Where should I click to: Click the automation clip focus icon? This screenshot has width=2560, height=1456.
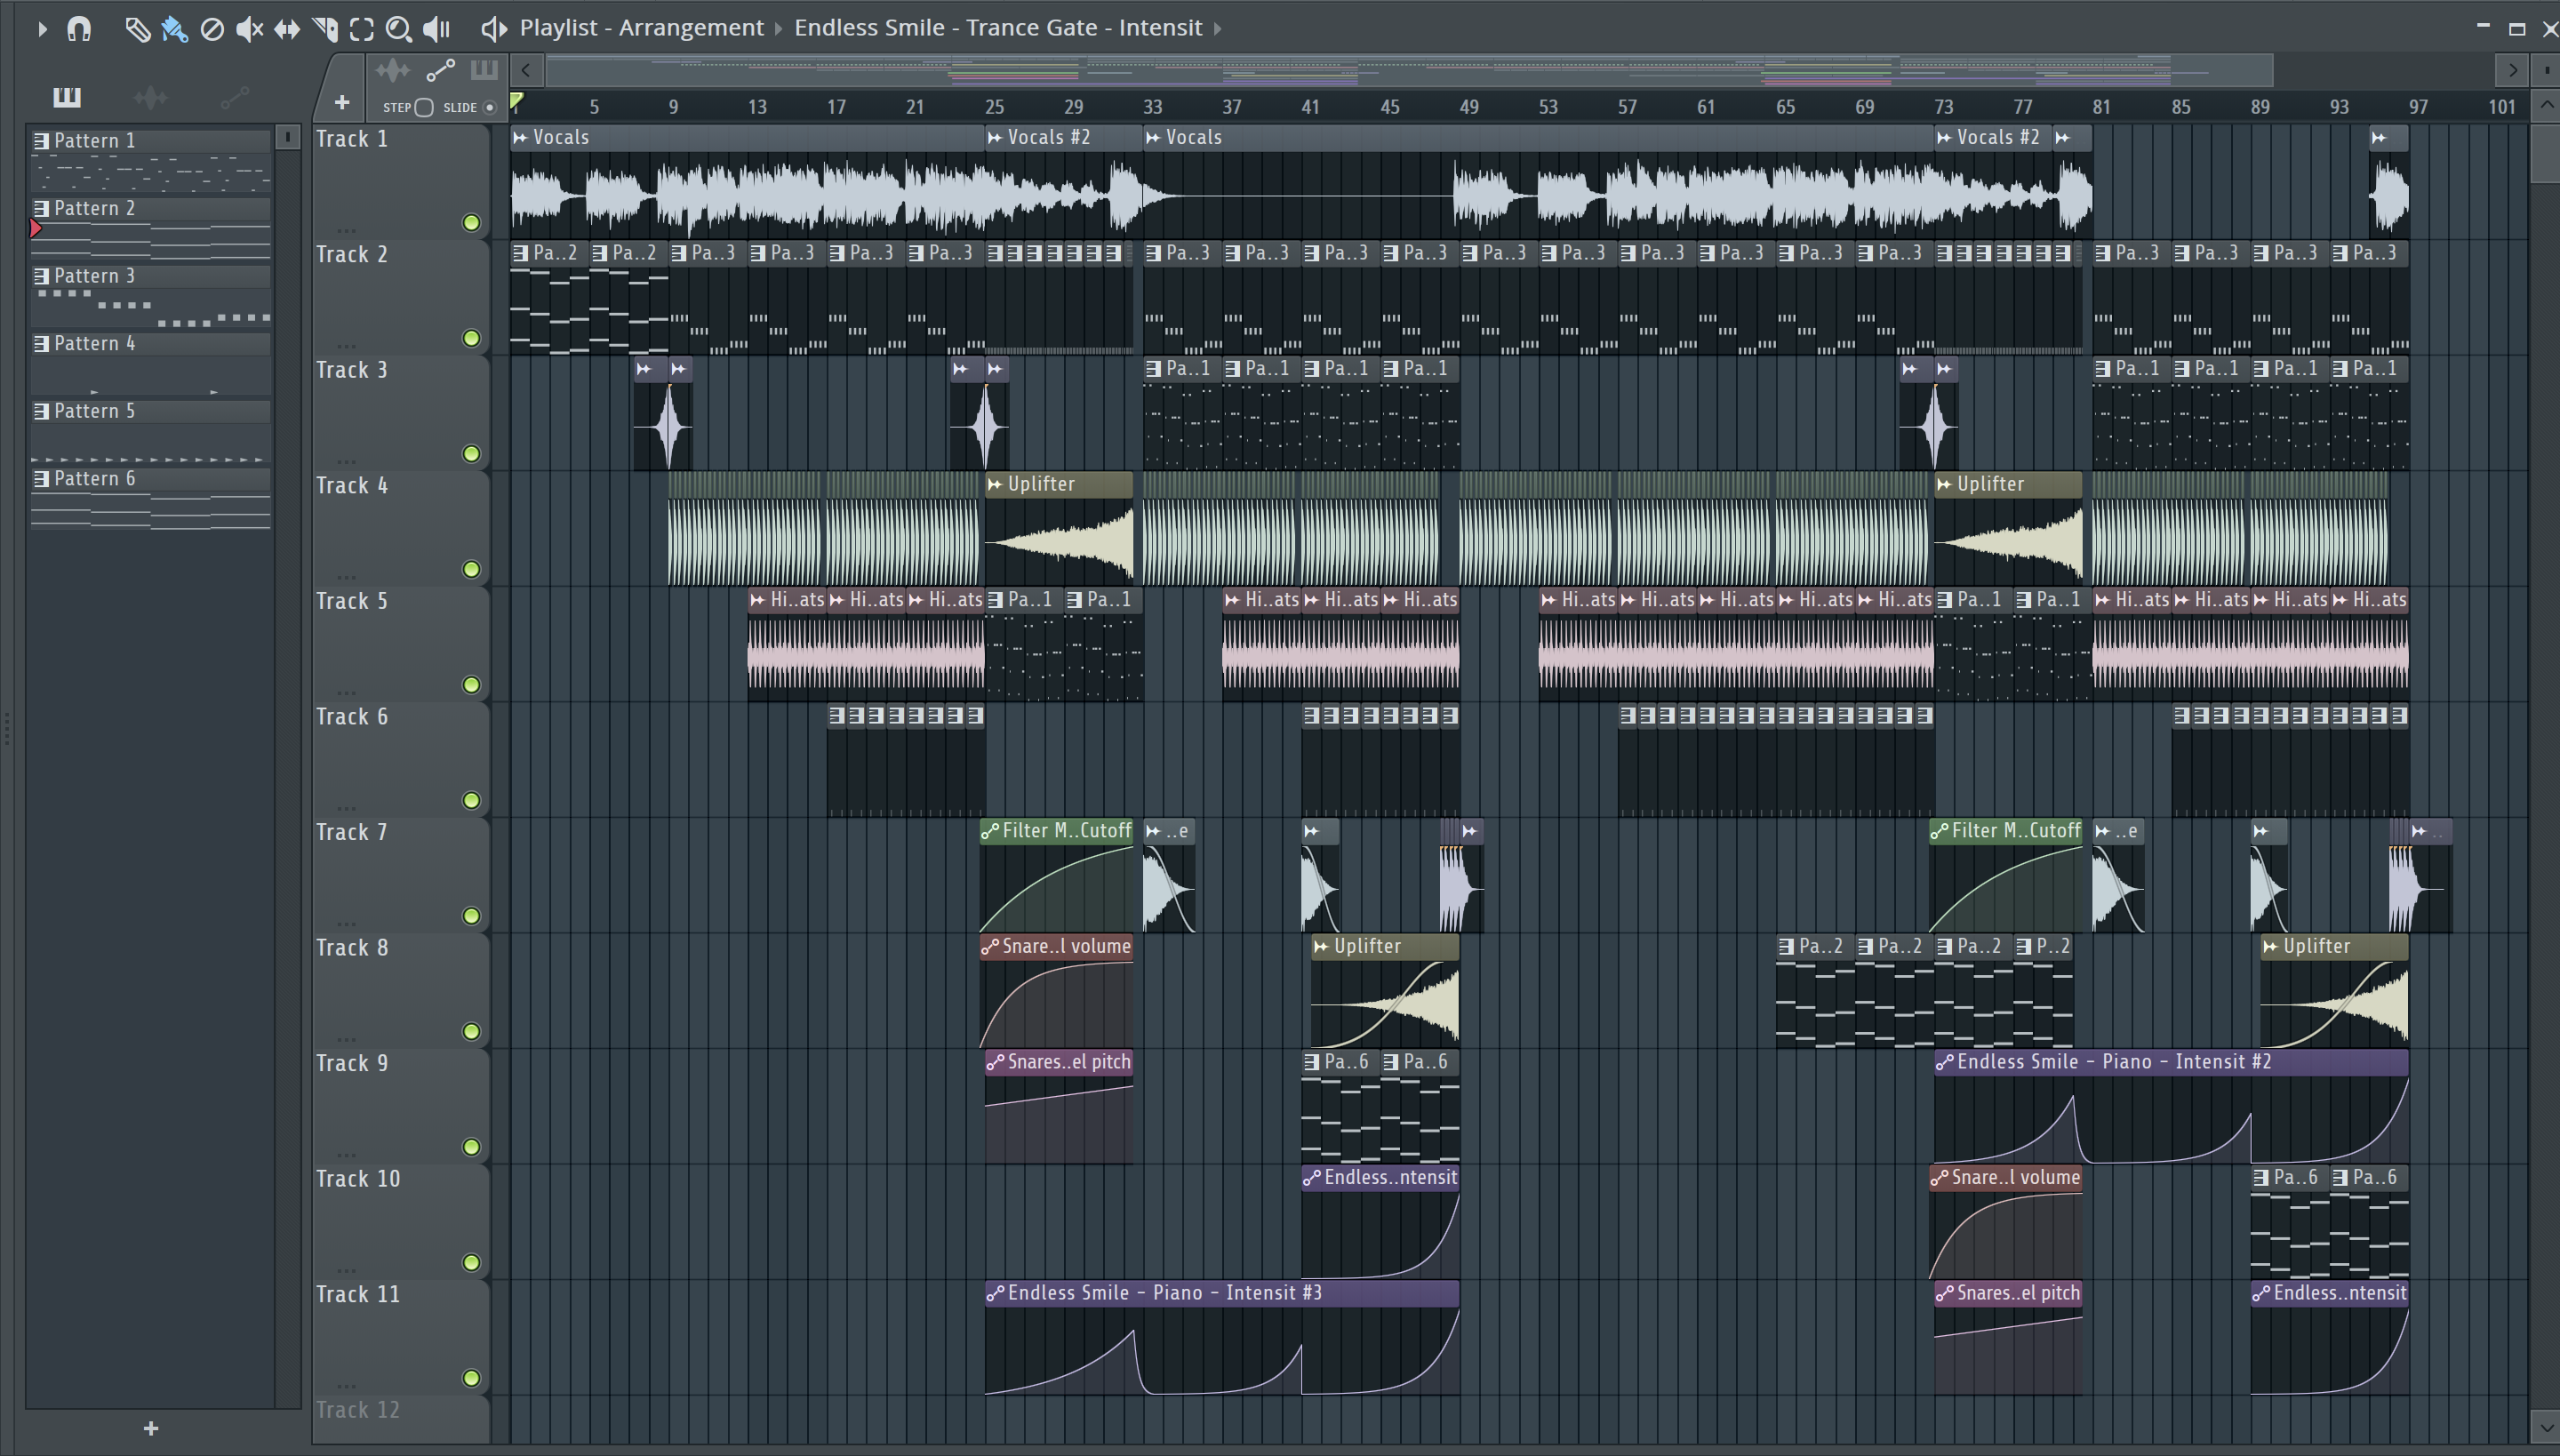[x=440, y=70]
